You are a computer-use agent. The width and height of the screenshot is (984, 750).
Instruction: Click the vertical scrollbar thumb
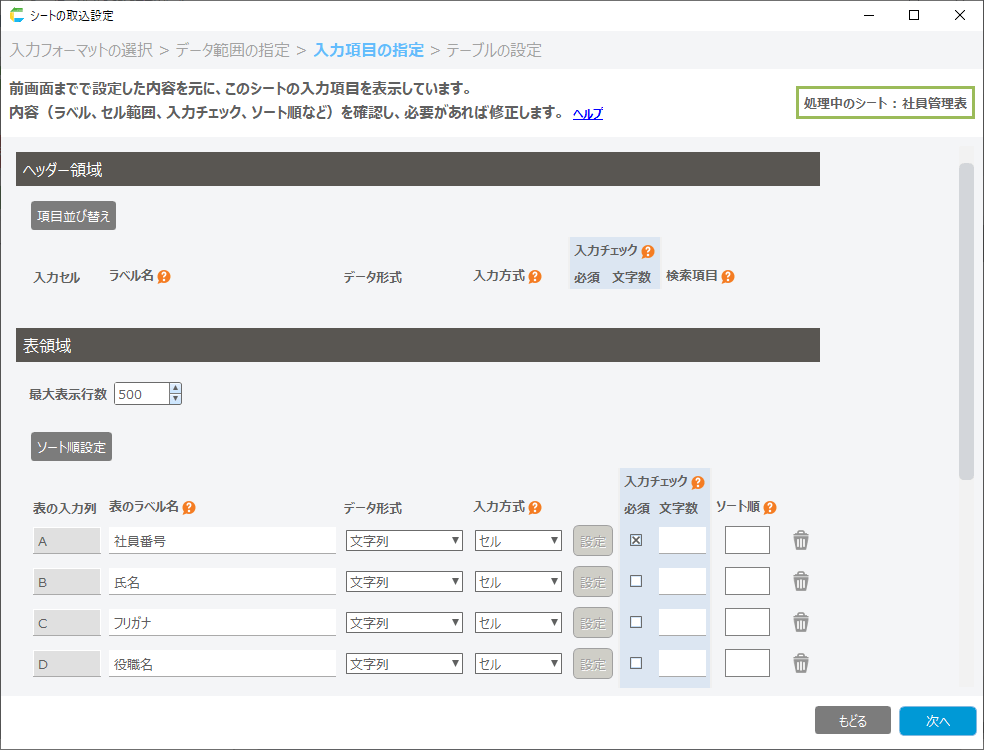click(x=966, y=320)
